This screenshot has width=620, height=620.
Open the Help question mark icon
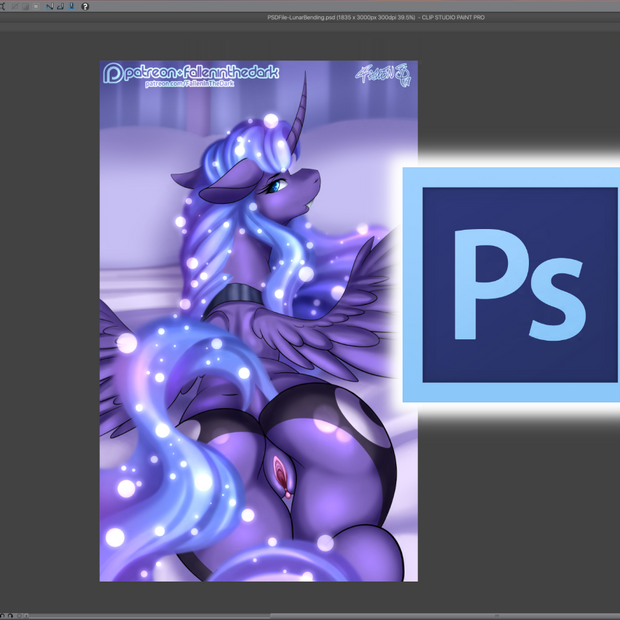(x=85, y=6)
